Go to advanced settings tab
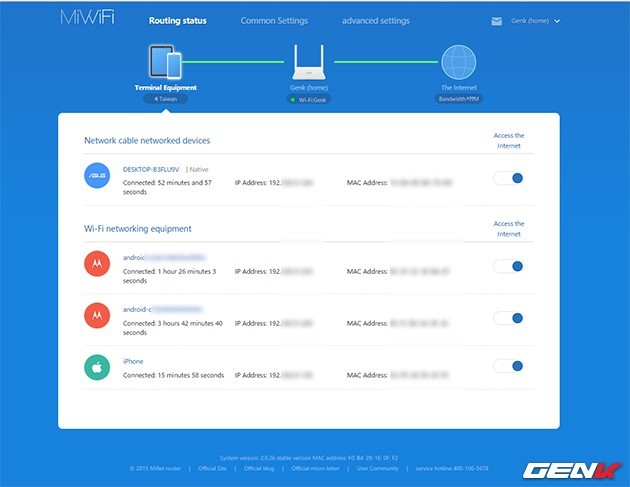This screenshot has width=630, height=487. 376,21
